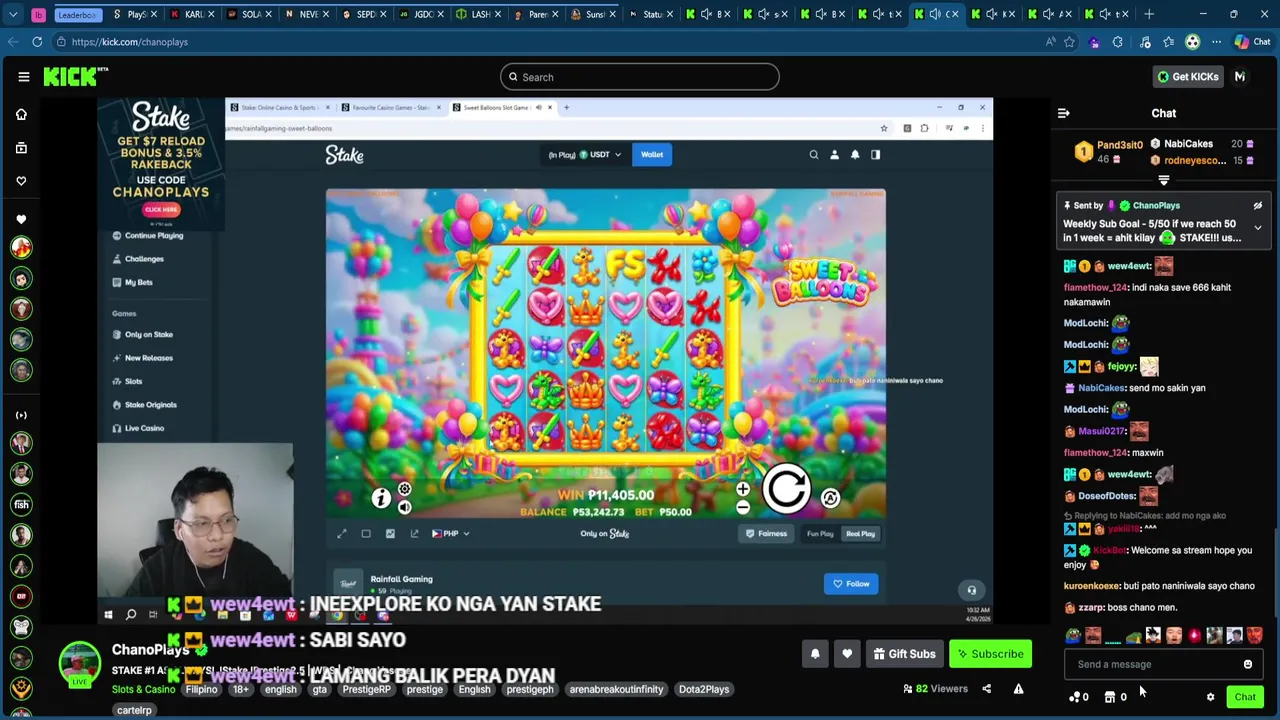Toggle notification bell for ChanoPlays
The image size is (1280, 720).
pyautogui.click(x=815, y=654)
